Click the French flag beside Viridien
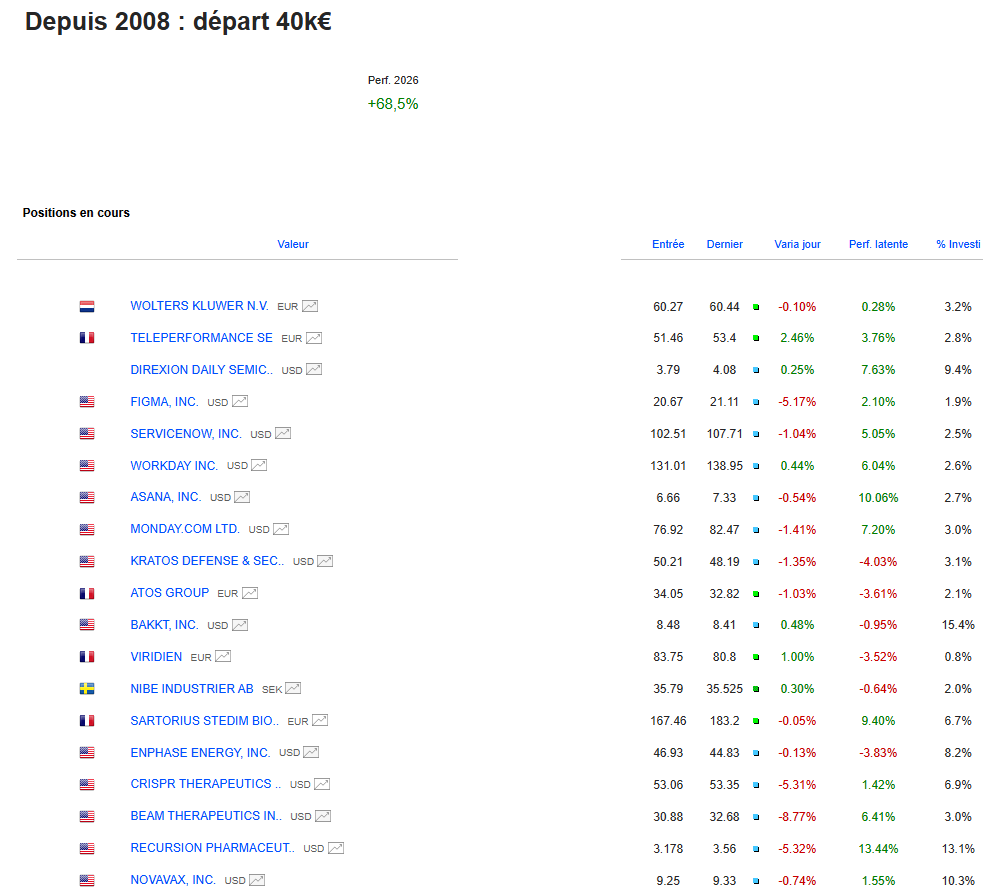This screenshot has width=983, height=896. 87,657
